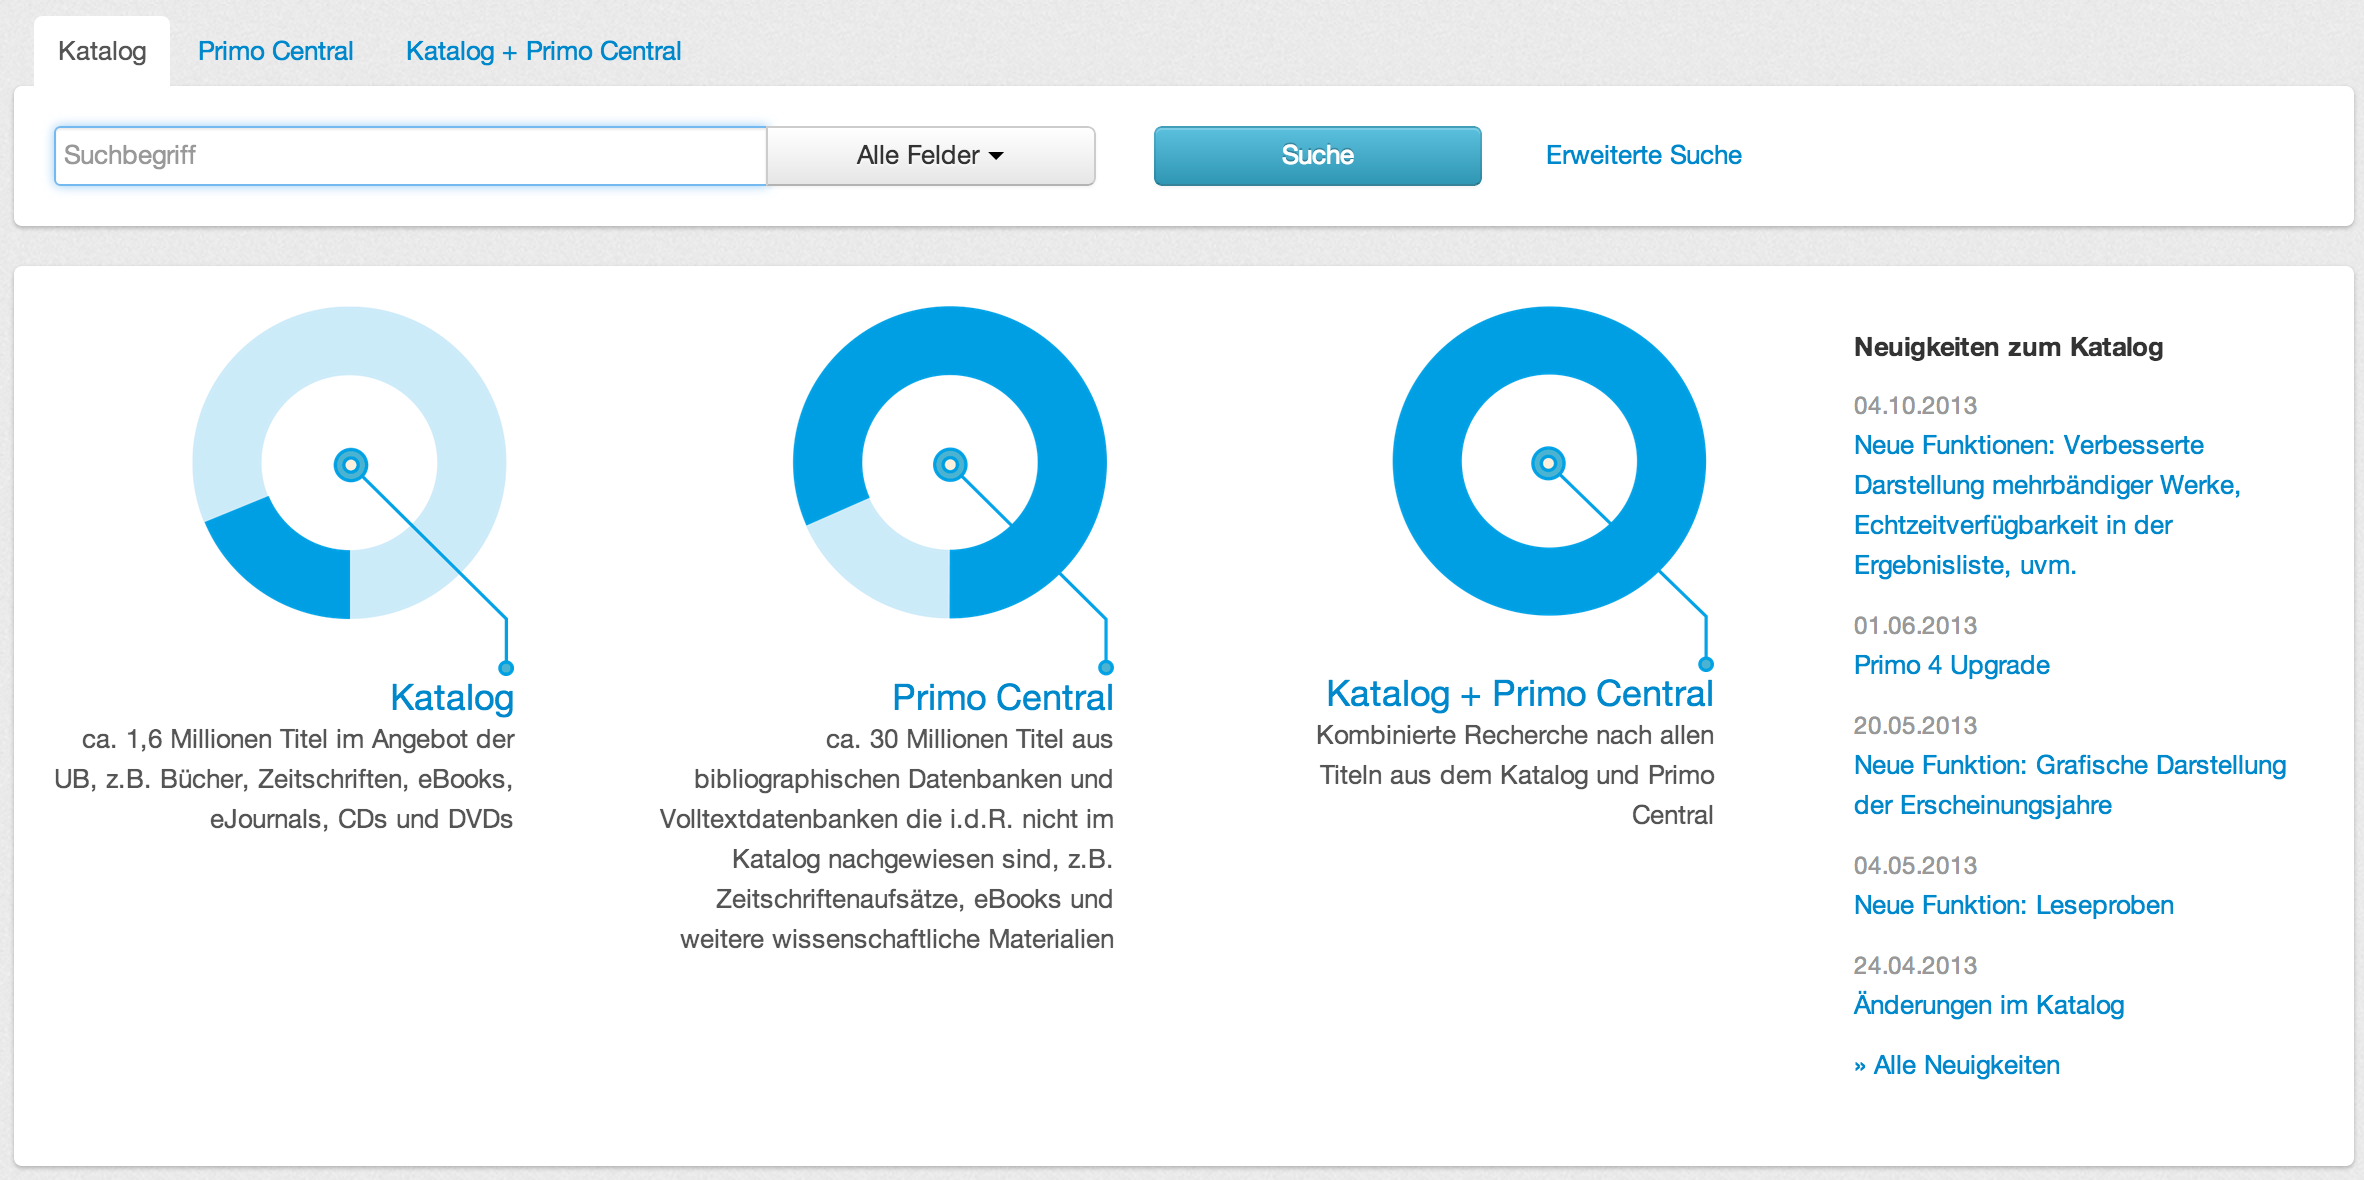The height and width of the screenshot is (1180, 2364).
Task: Switch to the Katalog tab
Action: coord(102,51)
